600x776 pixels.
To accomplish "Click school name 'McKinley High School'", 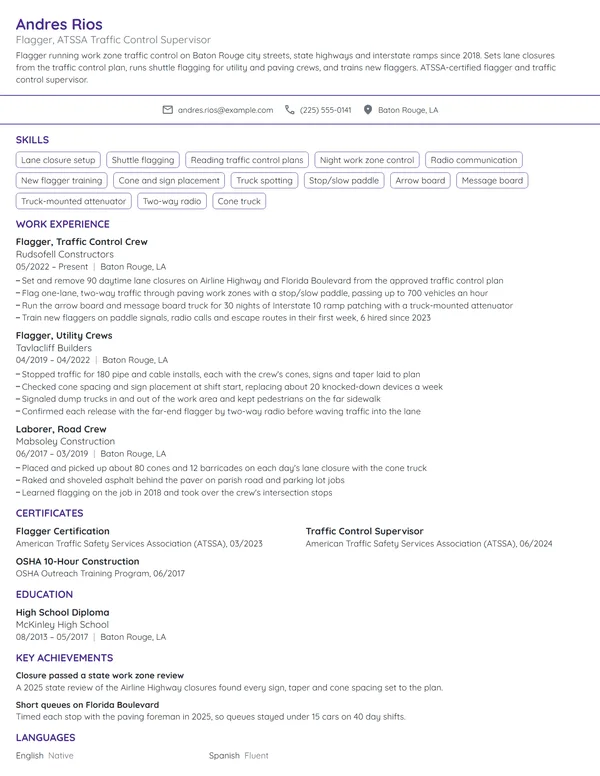I will coord(62,625).
